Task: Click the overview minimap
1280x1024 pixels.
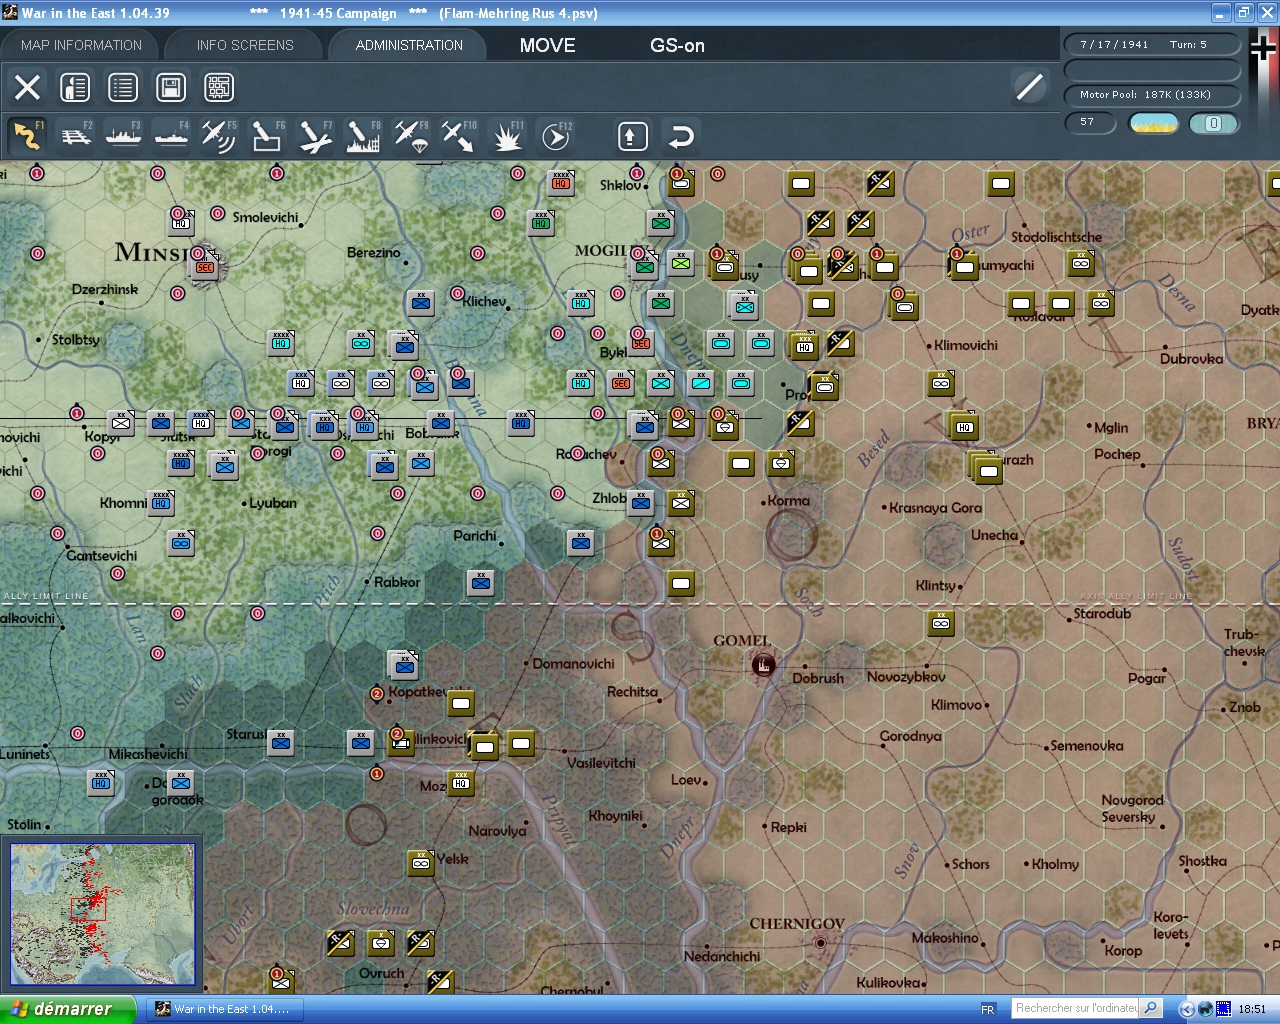Action: [102, 915]
